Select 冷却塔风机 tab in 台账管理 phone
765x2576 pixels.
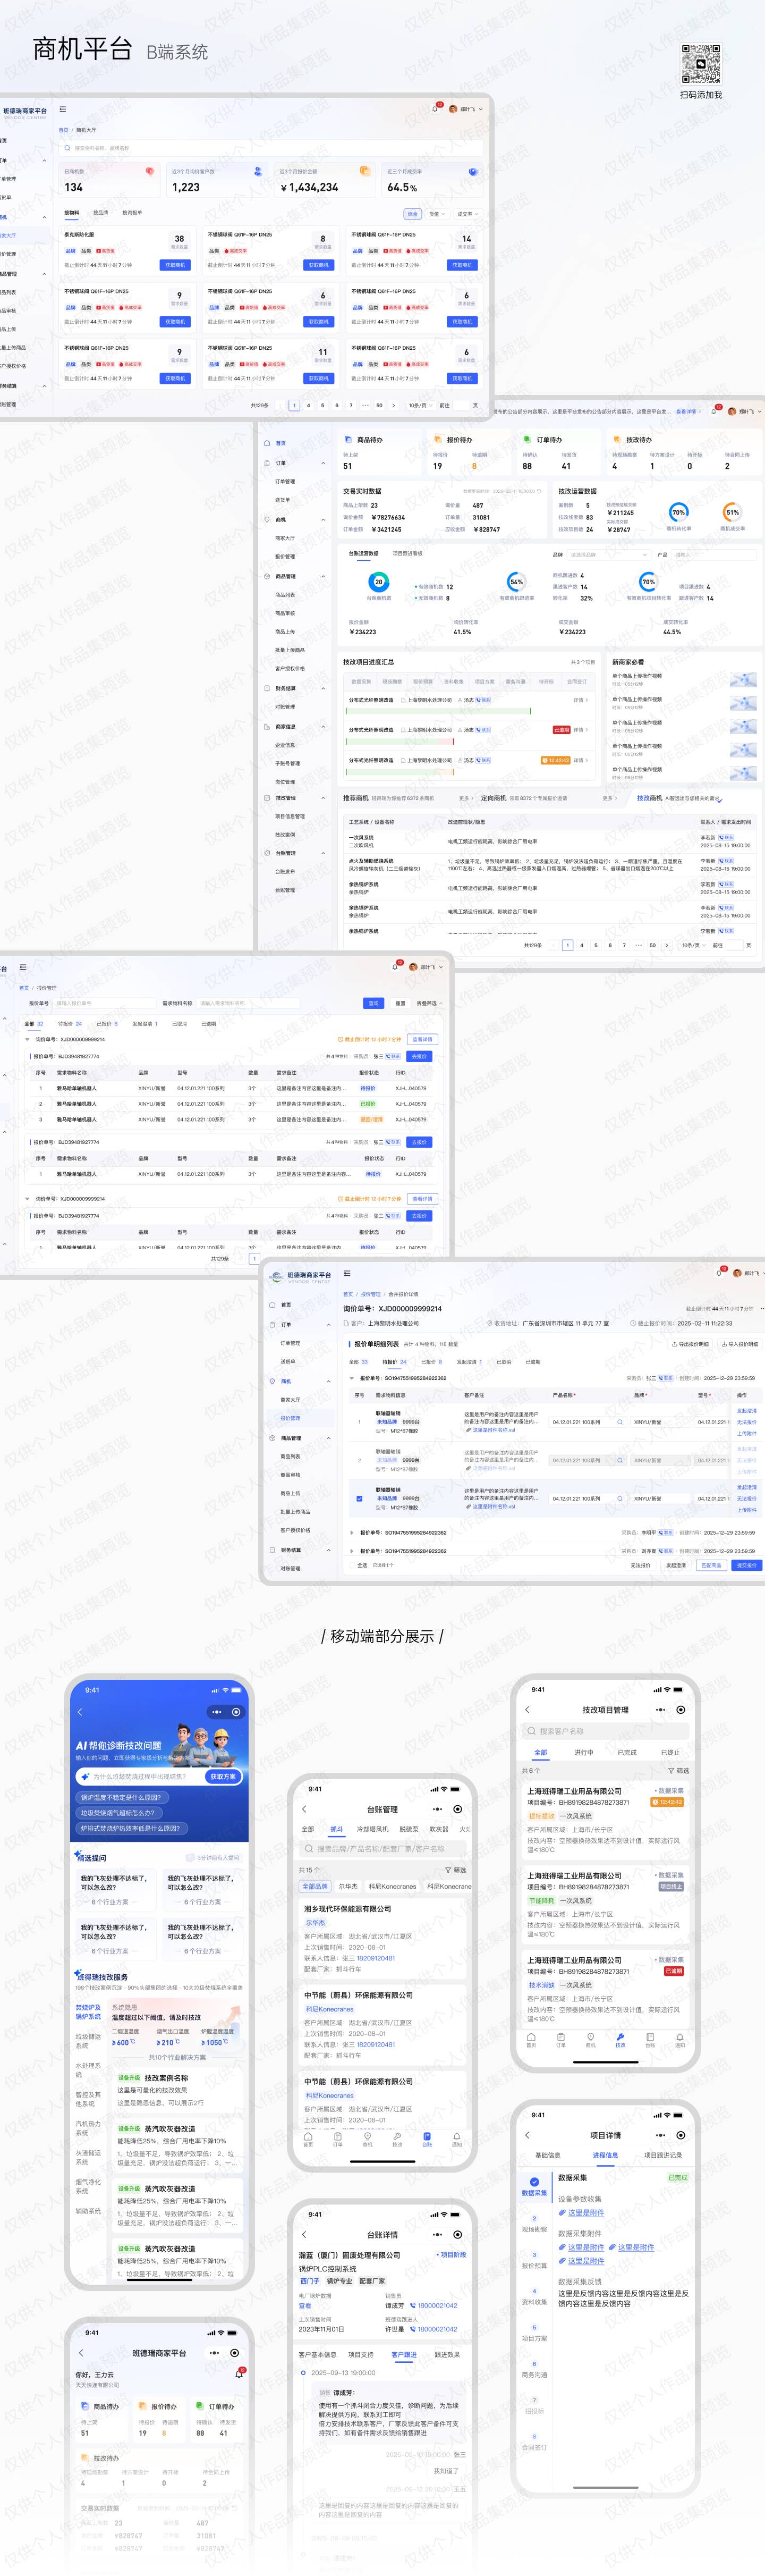click(373, 1830)
